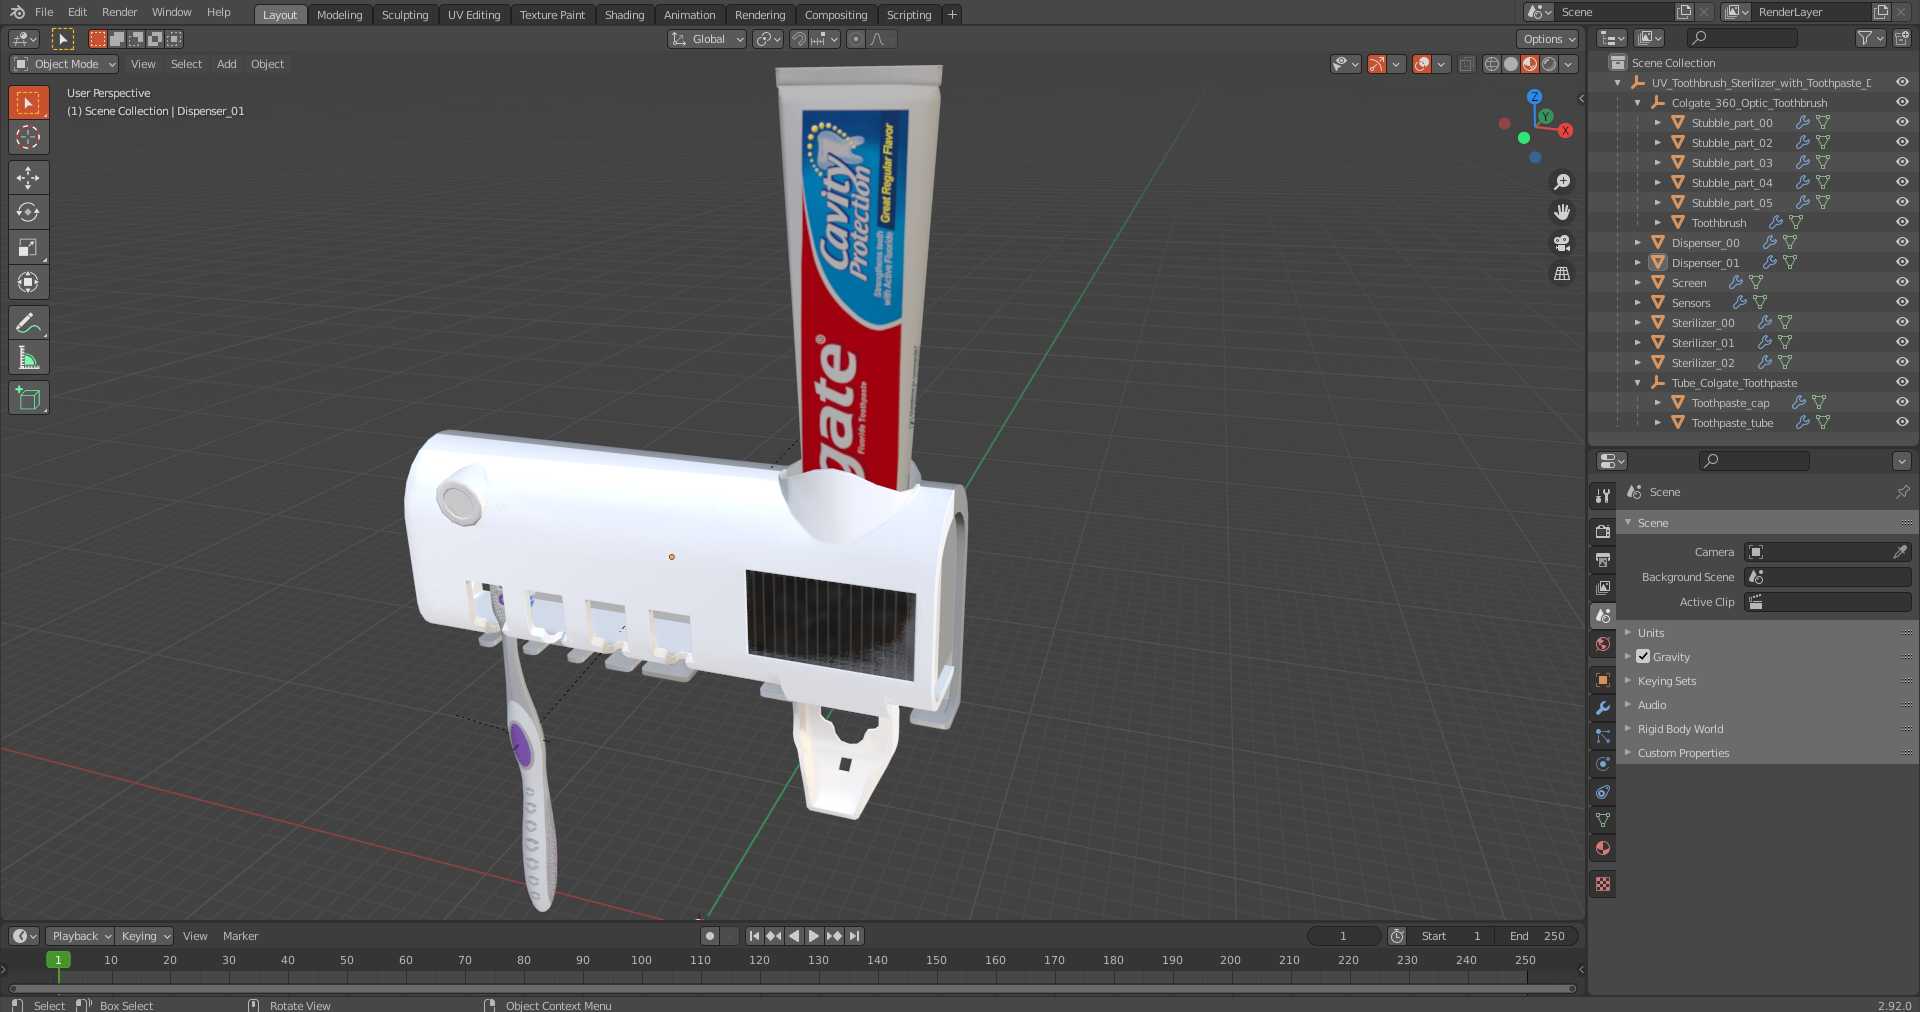Switch perspective/orthographic grid icon
Viewport: 1920px width, 1012px height.
(x=1562, y=274)
